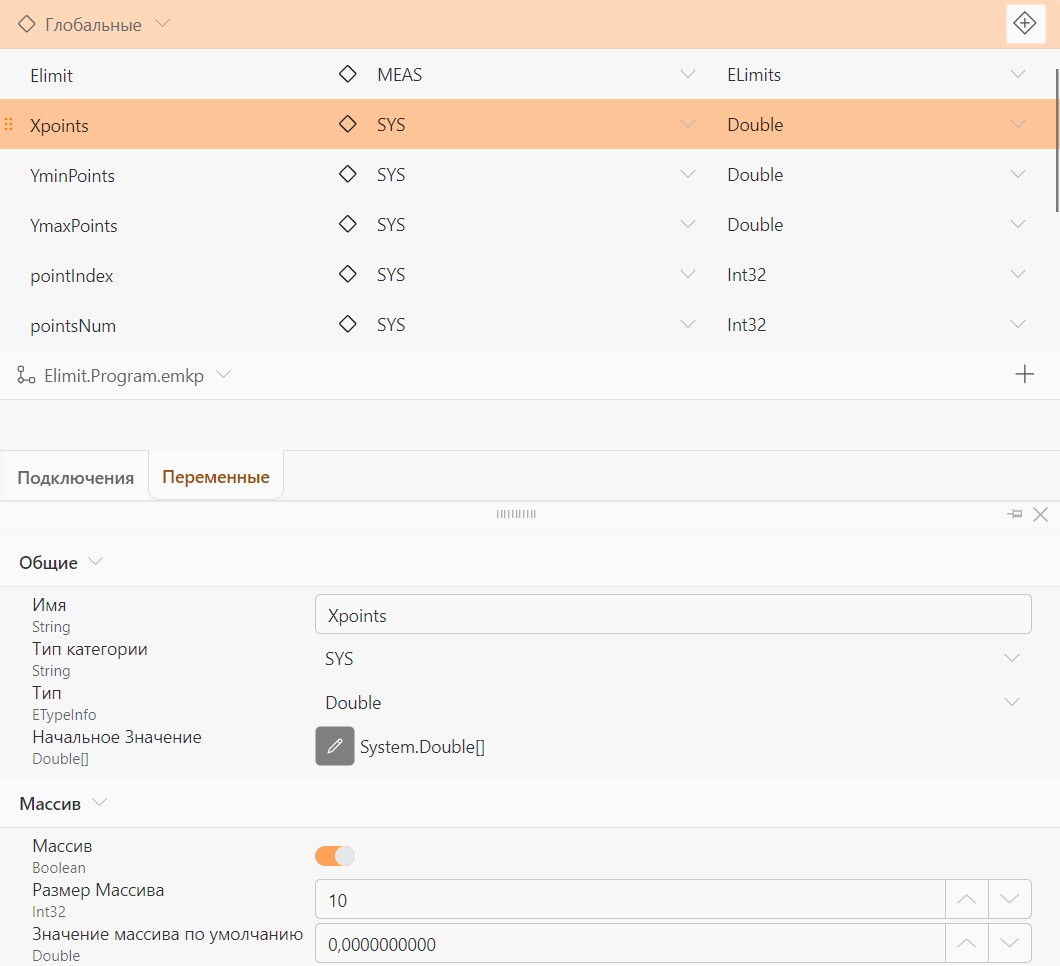Collapse the Общие section

pos(95,561)
